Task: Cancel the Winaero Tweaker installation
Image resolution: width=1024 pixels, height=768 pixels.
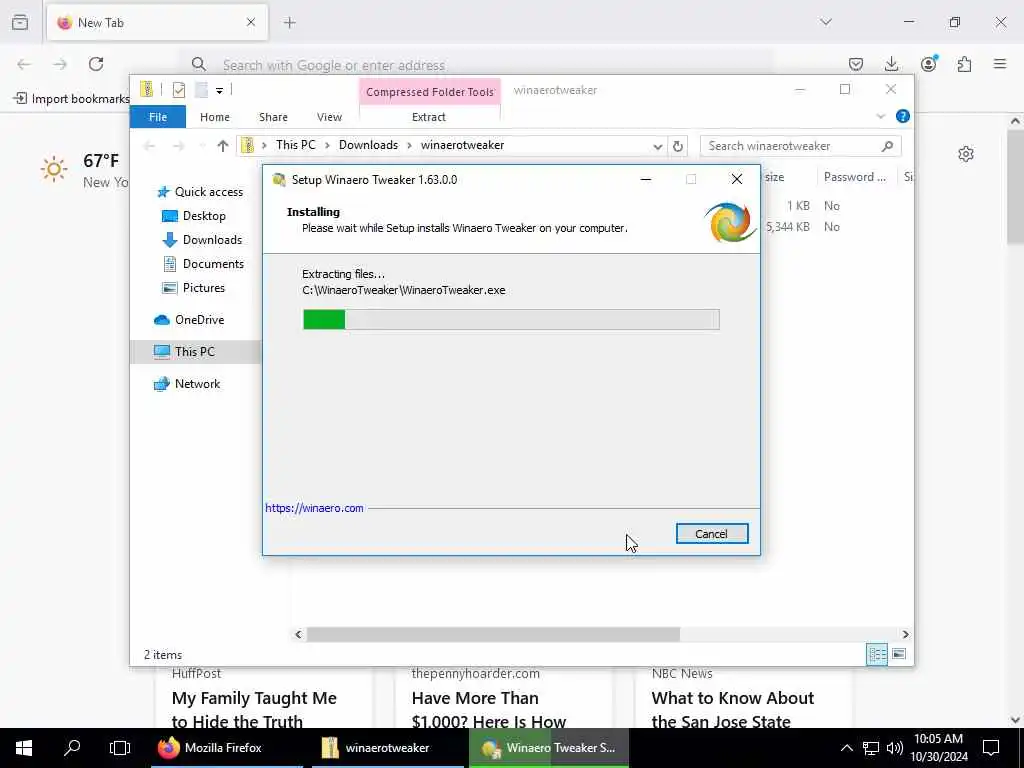Action: point(712,534)
